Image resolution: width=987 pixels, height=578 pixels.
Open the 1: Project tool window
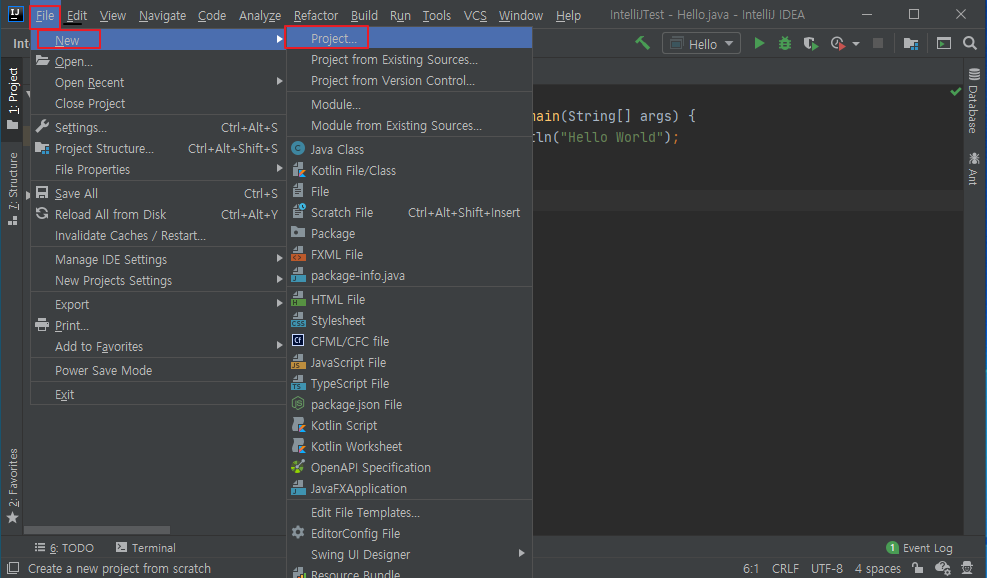pos(13,98)
